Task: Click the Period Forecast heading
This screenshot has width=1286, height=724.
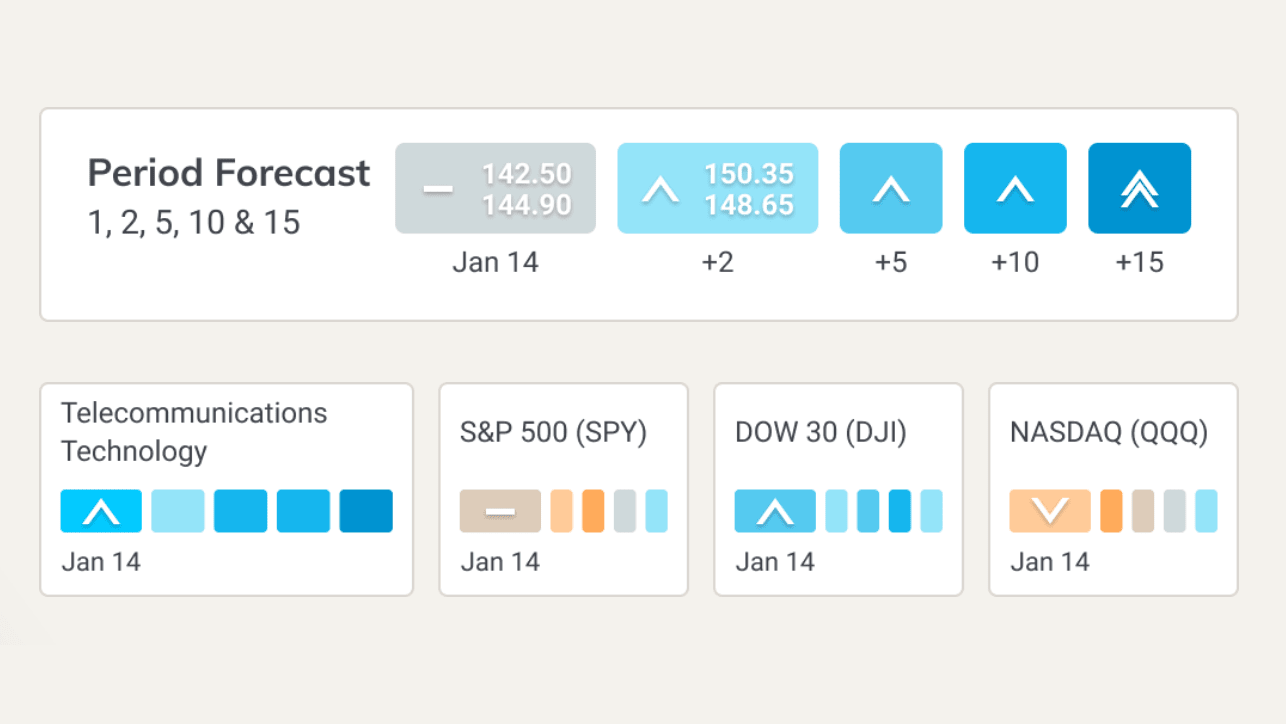Action: (229, 173)
